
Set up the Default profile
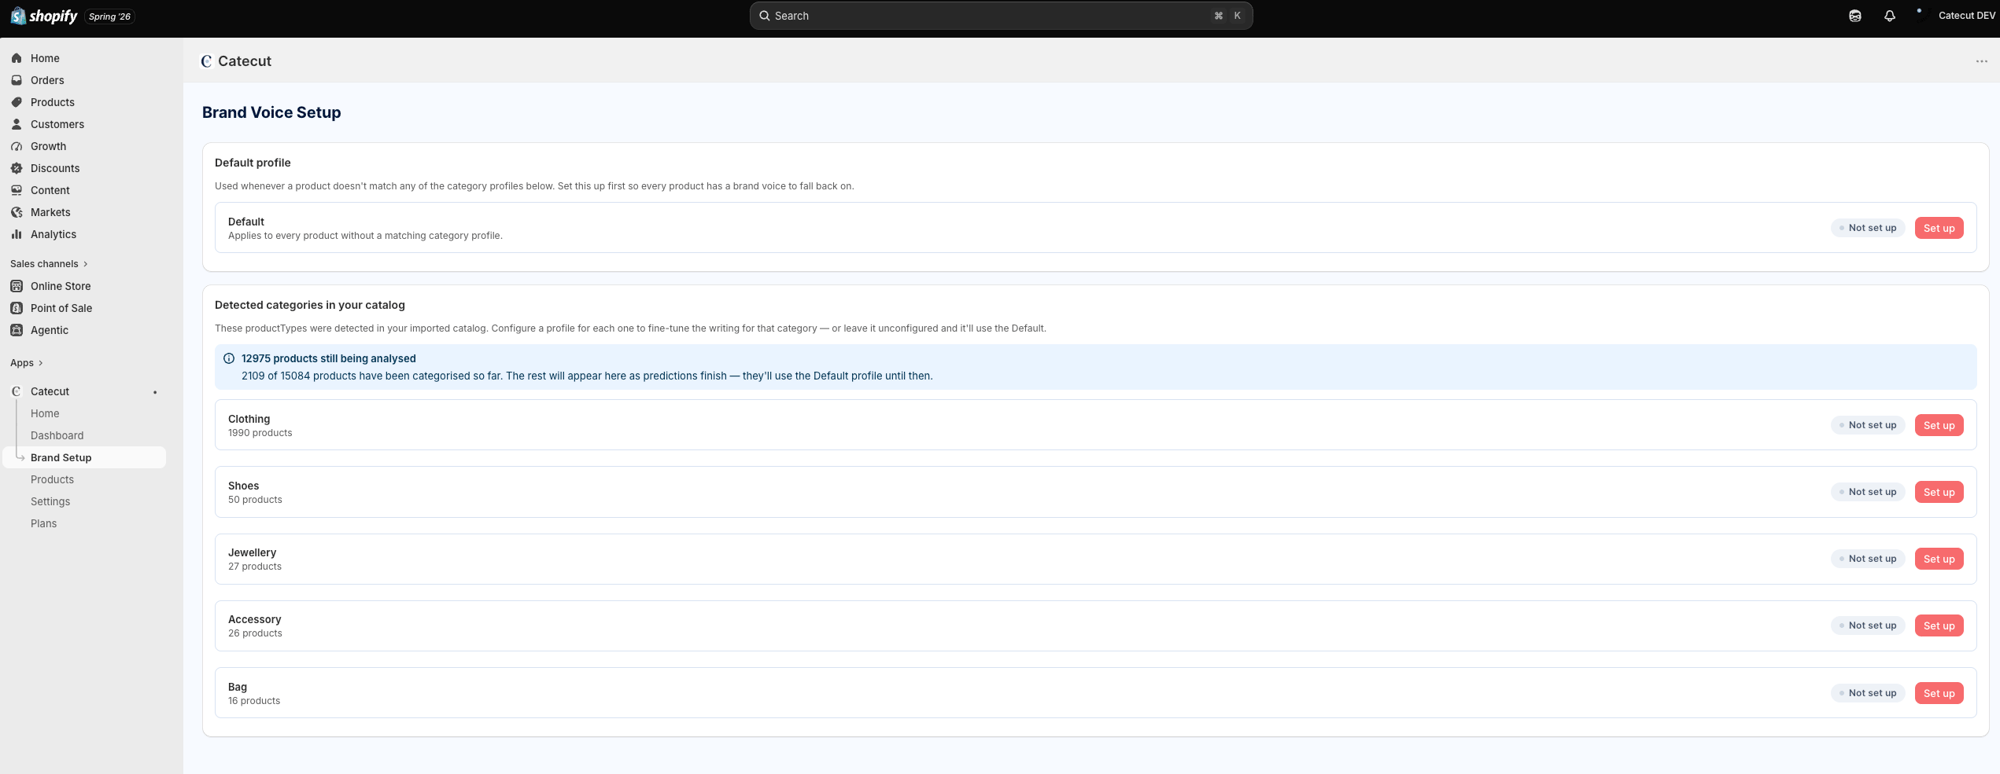pos(1938,228)
